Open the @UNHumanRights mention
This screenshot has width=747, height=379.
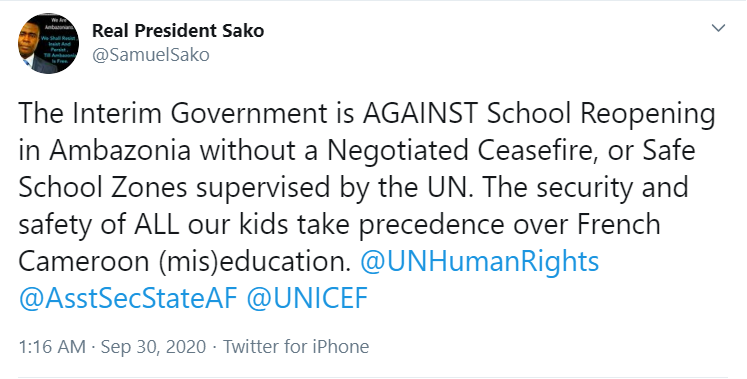point(479,261)
